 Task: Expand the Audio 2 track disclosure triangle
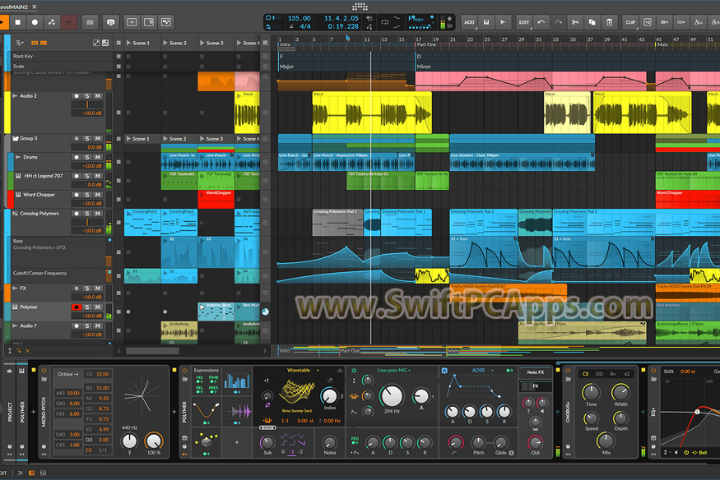tap(15, 96)
